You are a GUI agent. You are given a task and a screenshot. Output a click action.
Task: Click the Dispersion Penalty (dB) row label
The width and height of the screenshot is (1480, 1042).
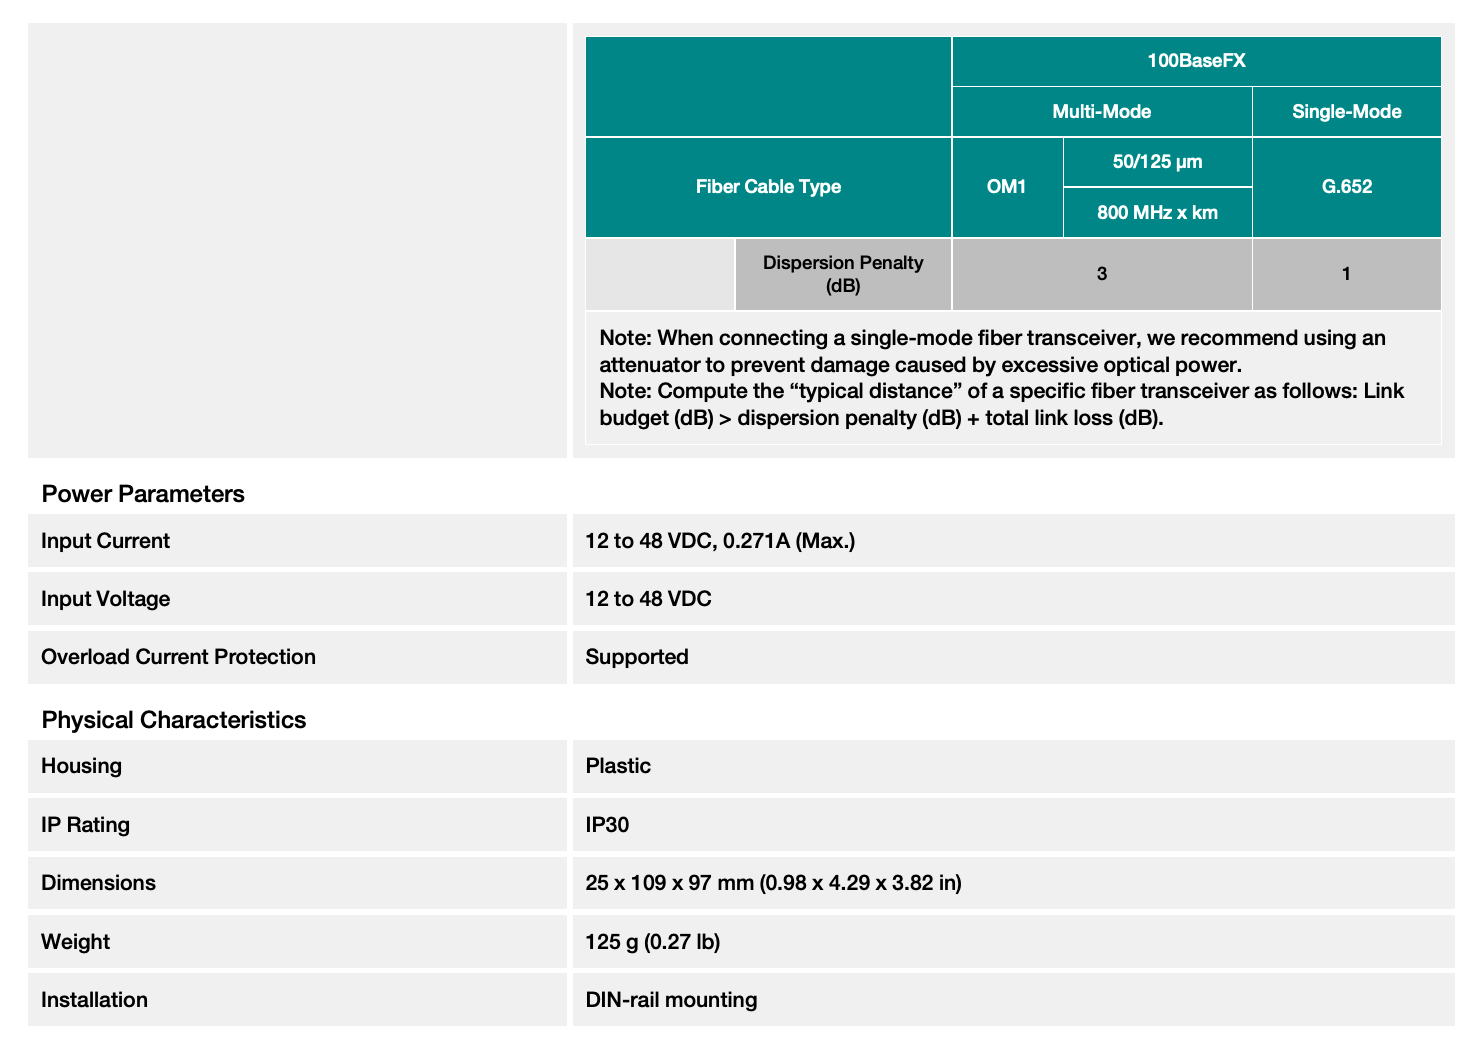point(843,274)
